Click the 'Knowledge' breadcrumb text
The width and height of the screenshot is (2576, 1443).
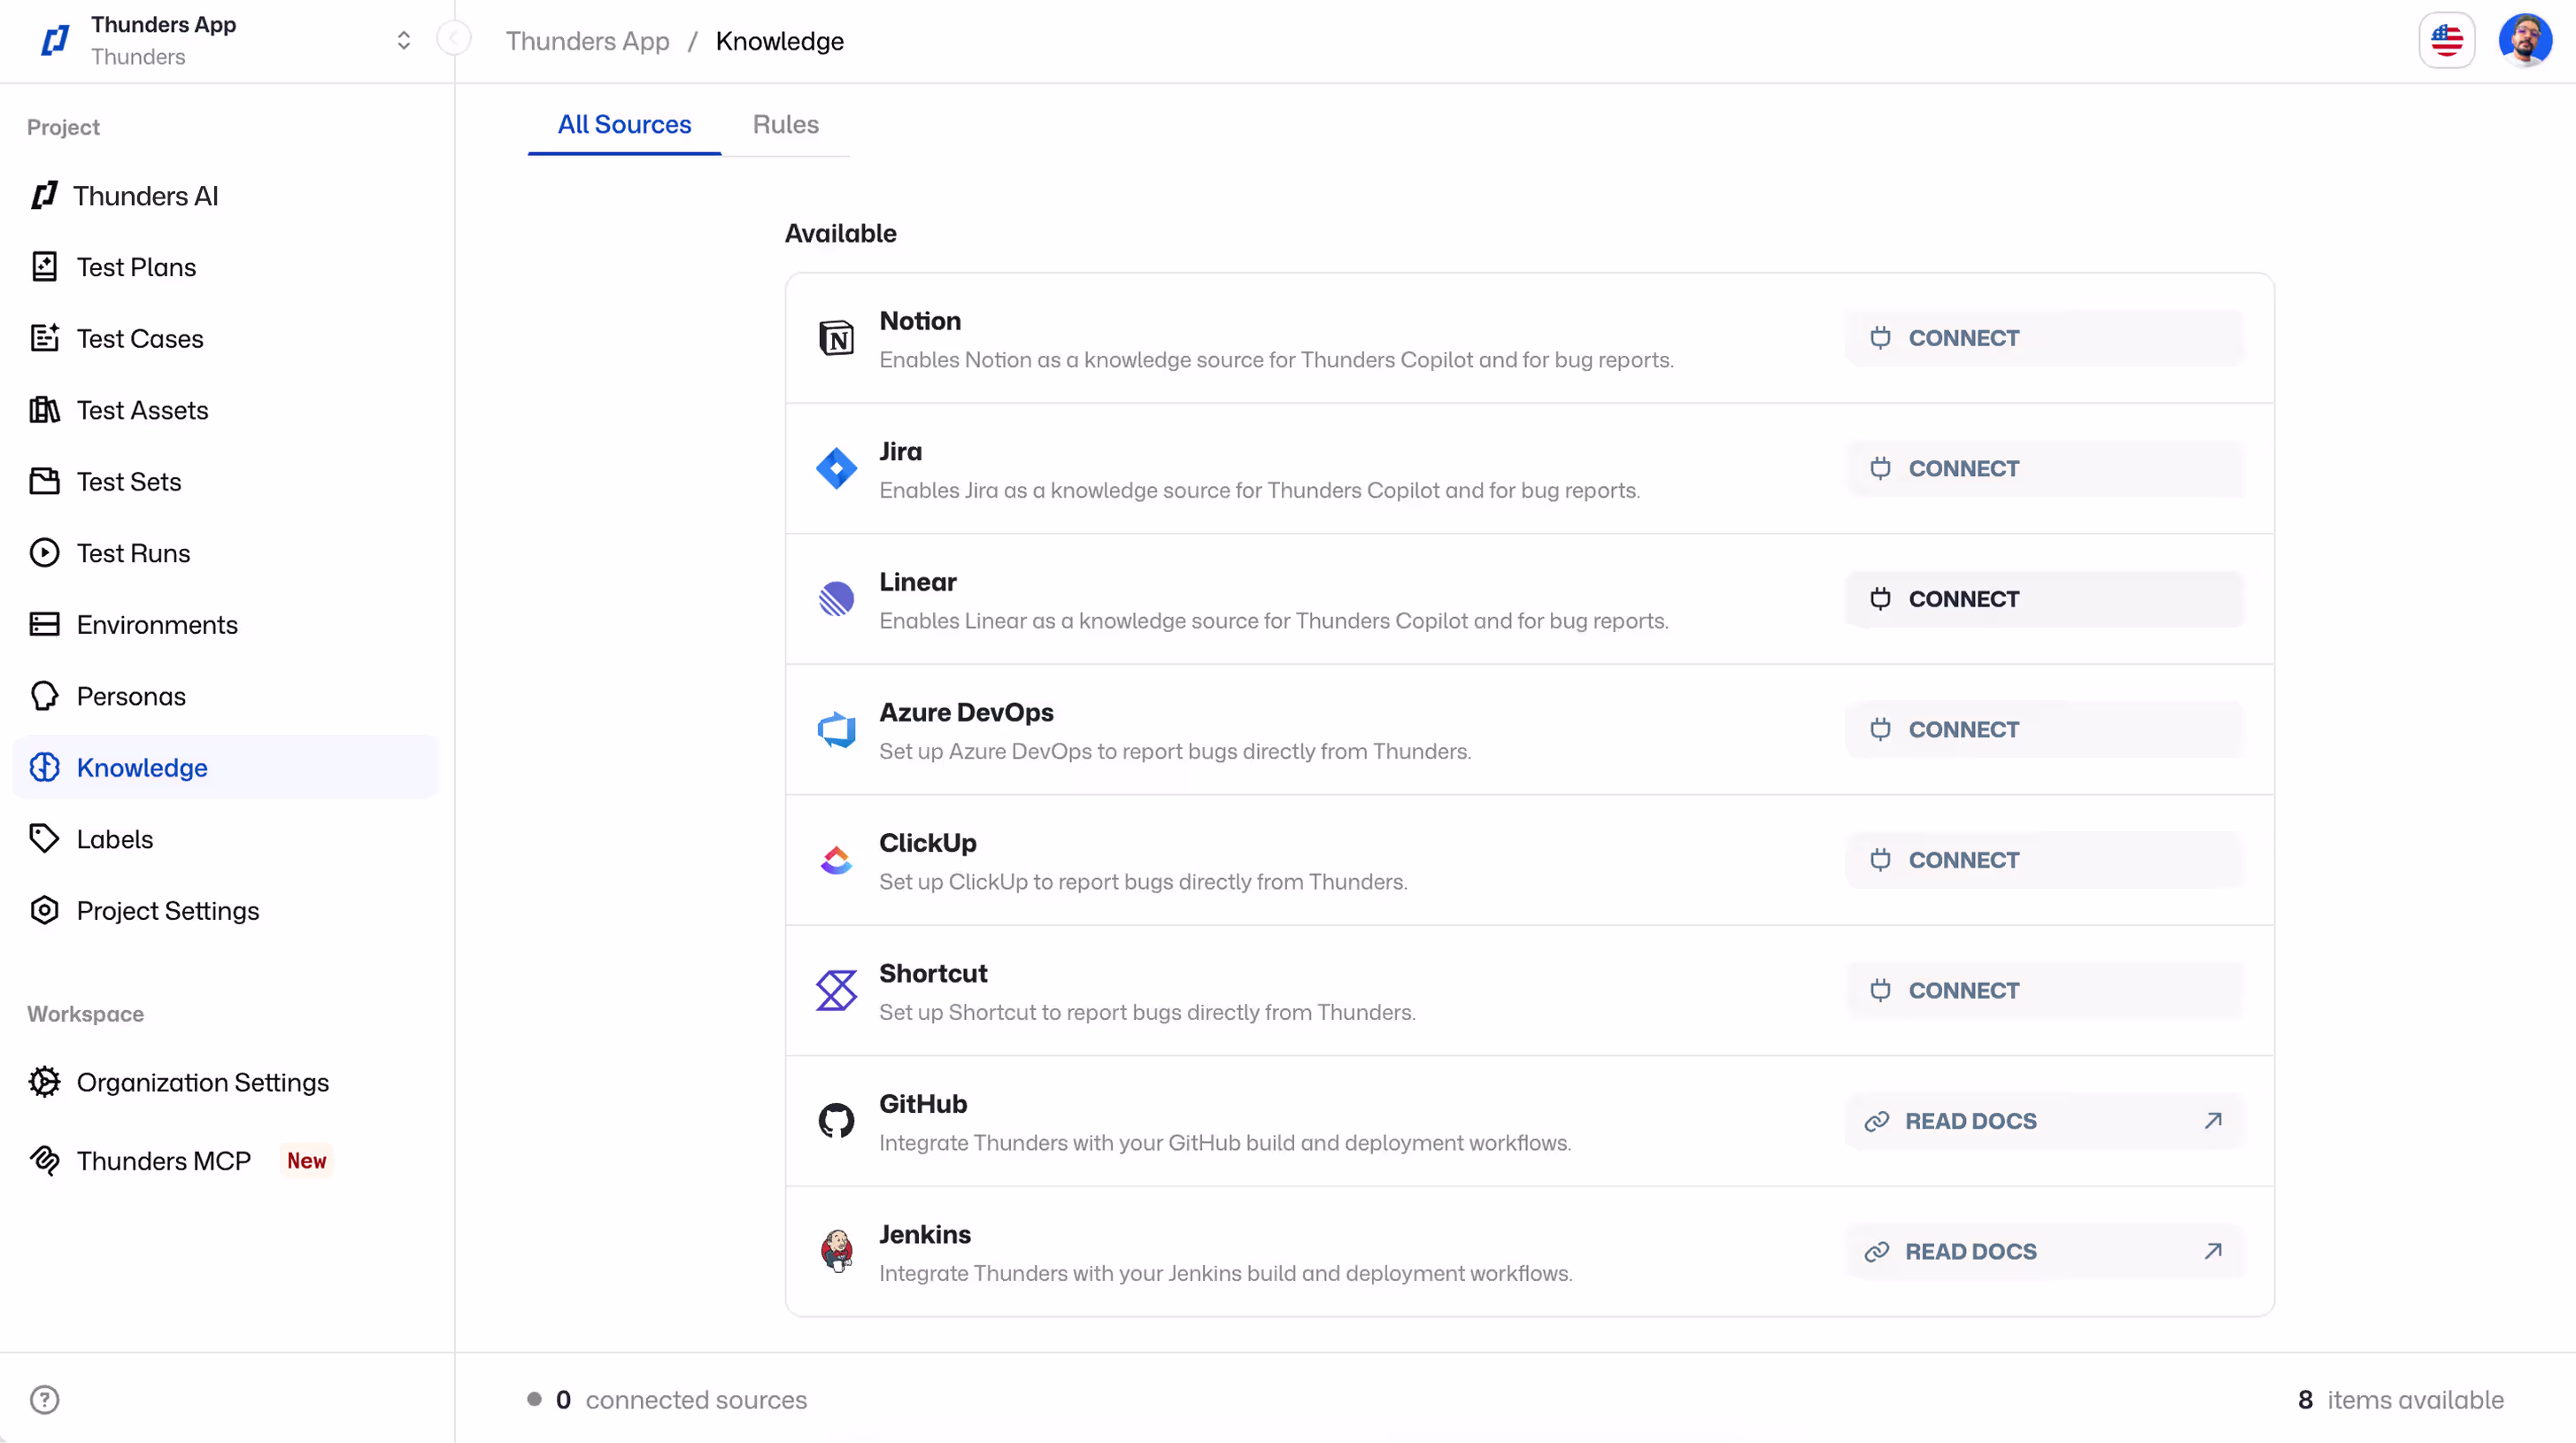pos(780,41)
